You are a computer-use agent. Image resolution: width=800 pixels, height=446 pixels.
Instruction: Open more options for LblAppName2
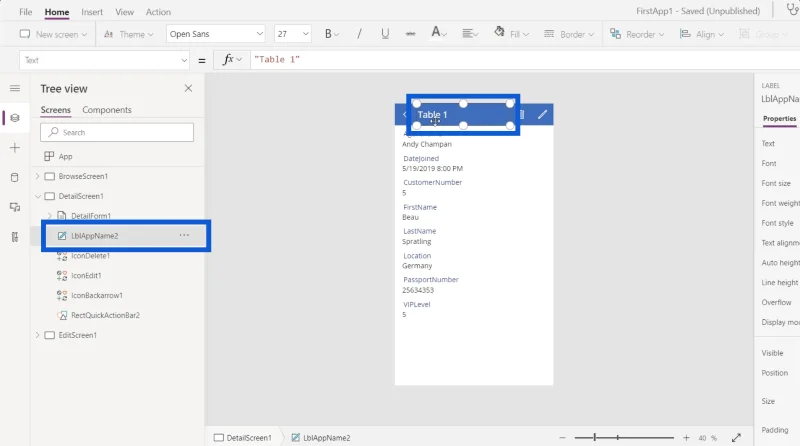click(x=184, y=235)
